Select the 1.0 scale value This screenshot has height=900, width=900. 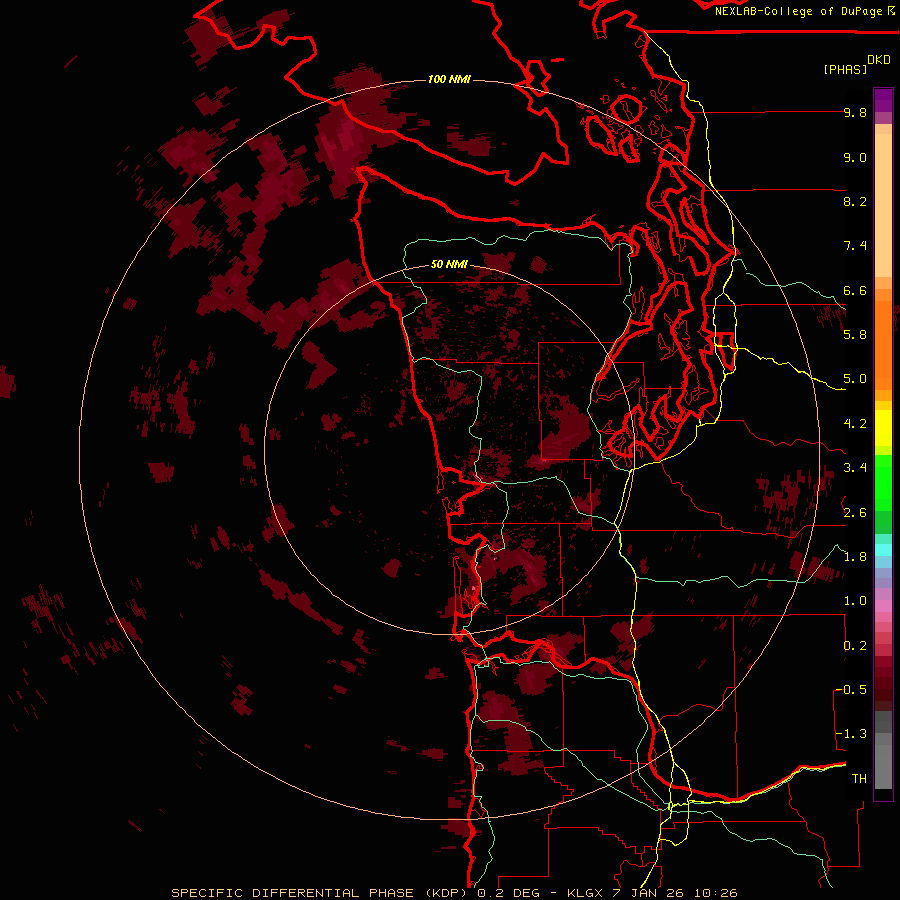pos(855,601)
